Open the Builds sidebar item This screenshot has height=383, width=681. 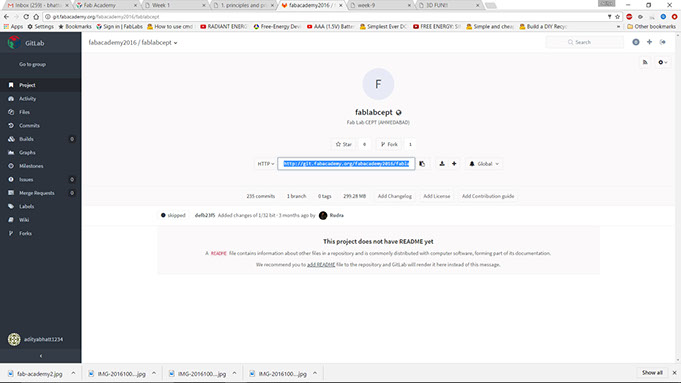40,139
